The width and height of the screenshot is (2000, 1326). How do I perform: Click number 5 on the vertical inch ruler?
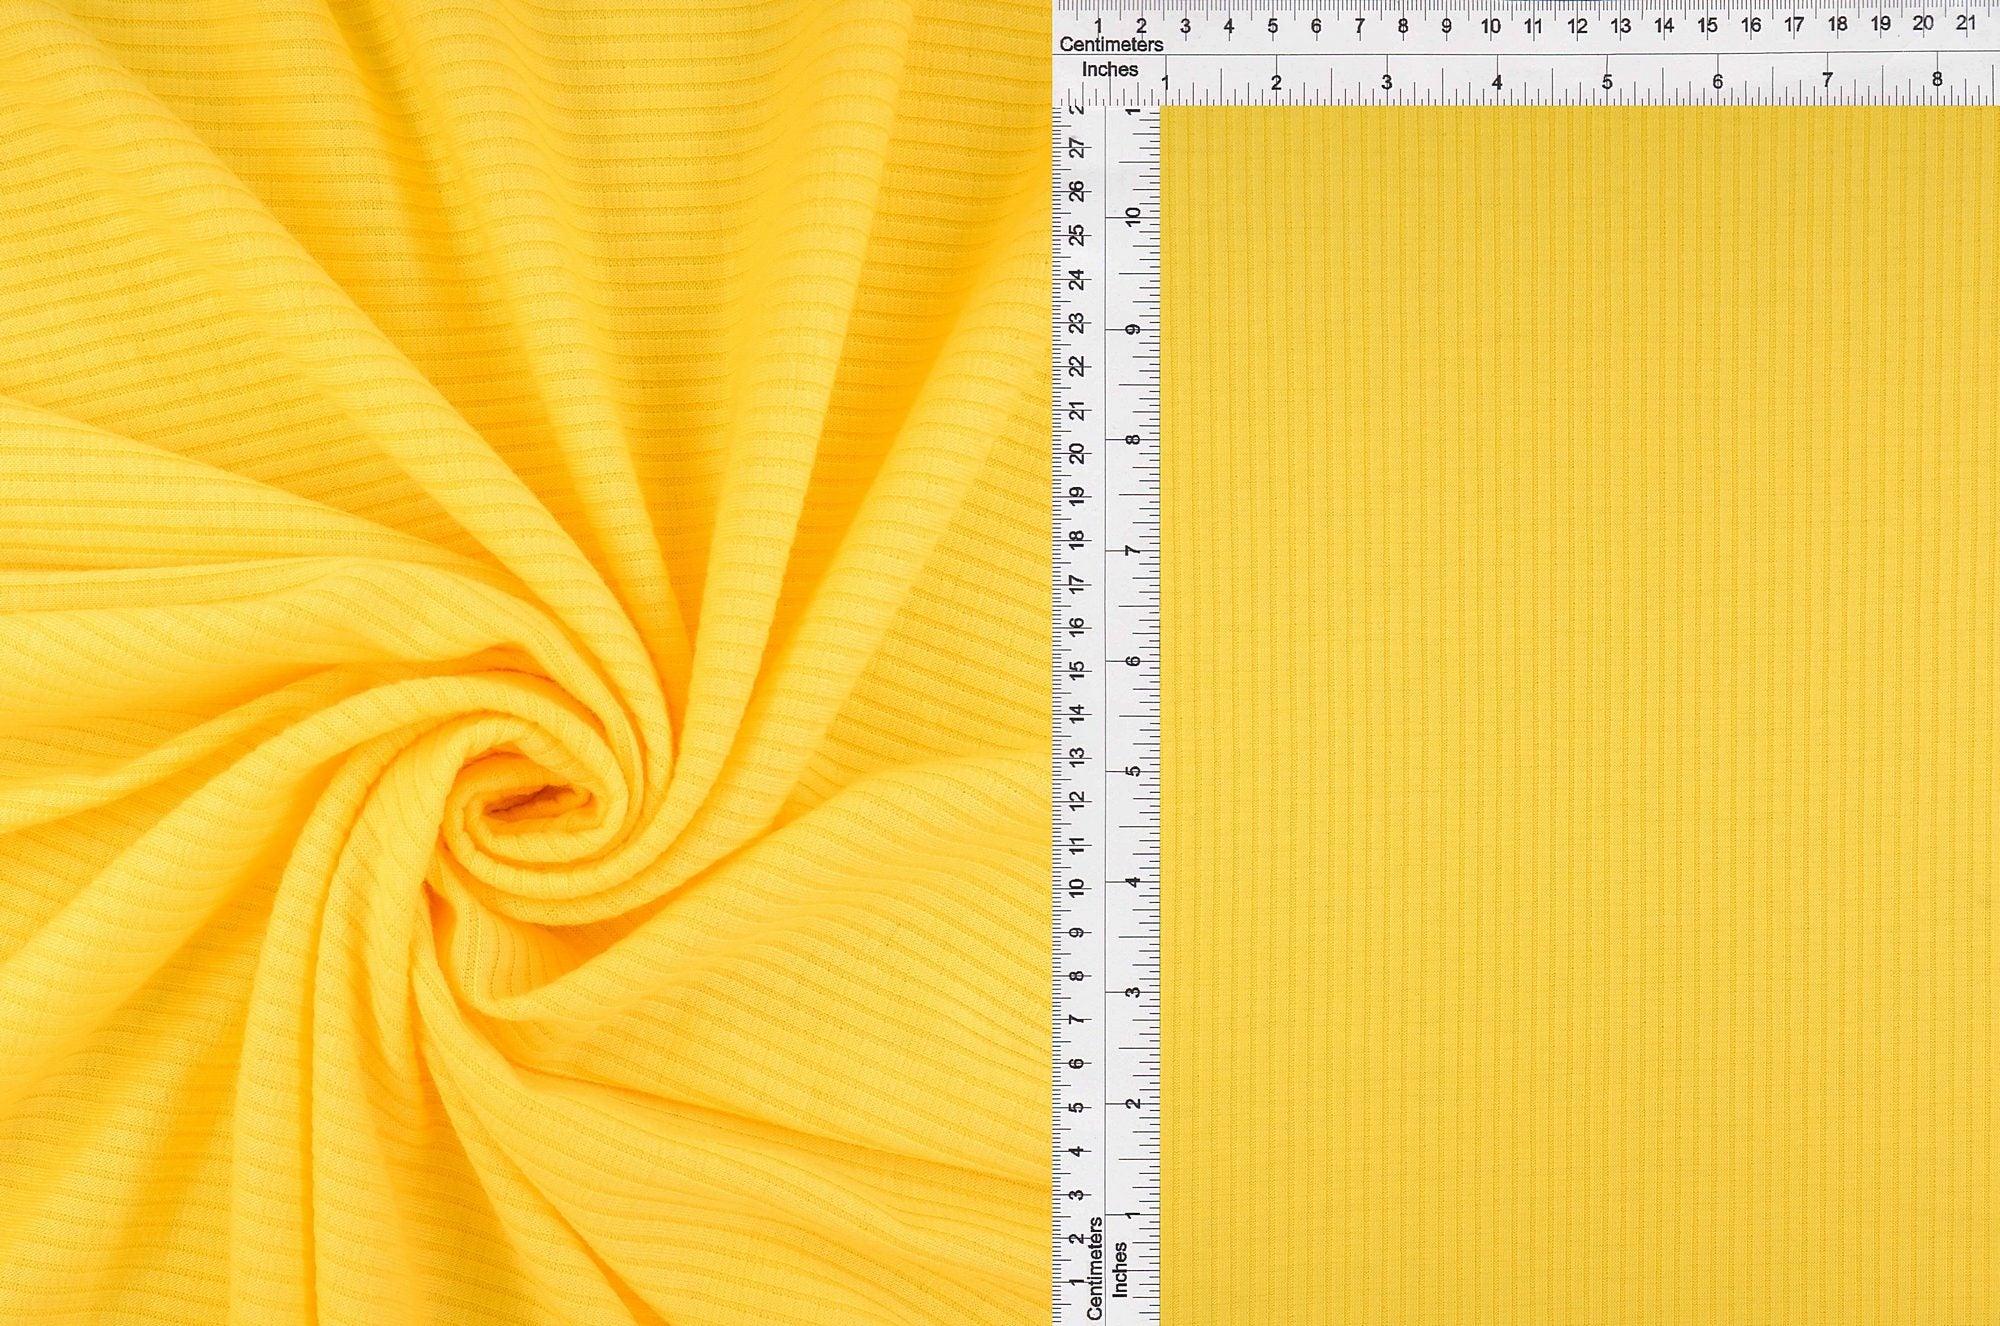[1132, 771]
